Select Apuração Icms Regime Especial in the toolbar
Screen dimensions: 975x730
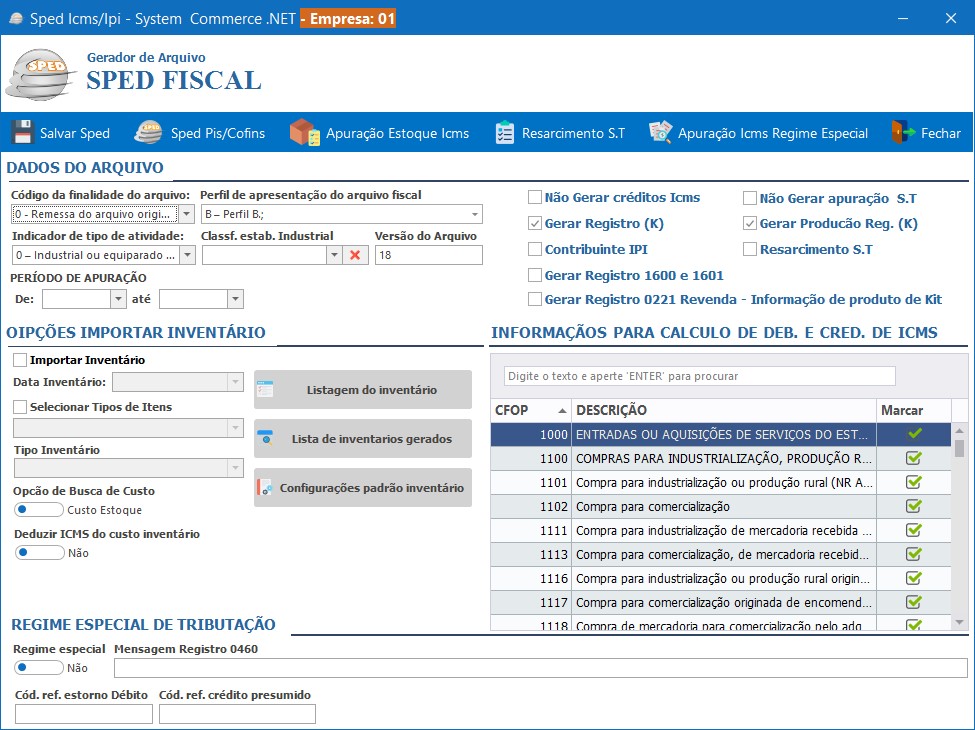coord(660,131)
